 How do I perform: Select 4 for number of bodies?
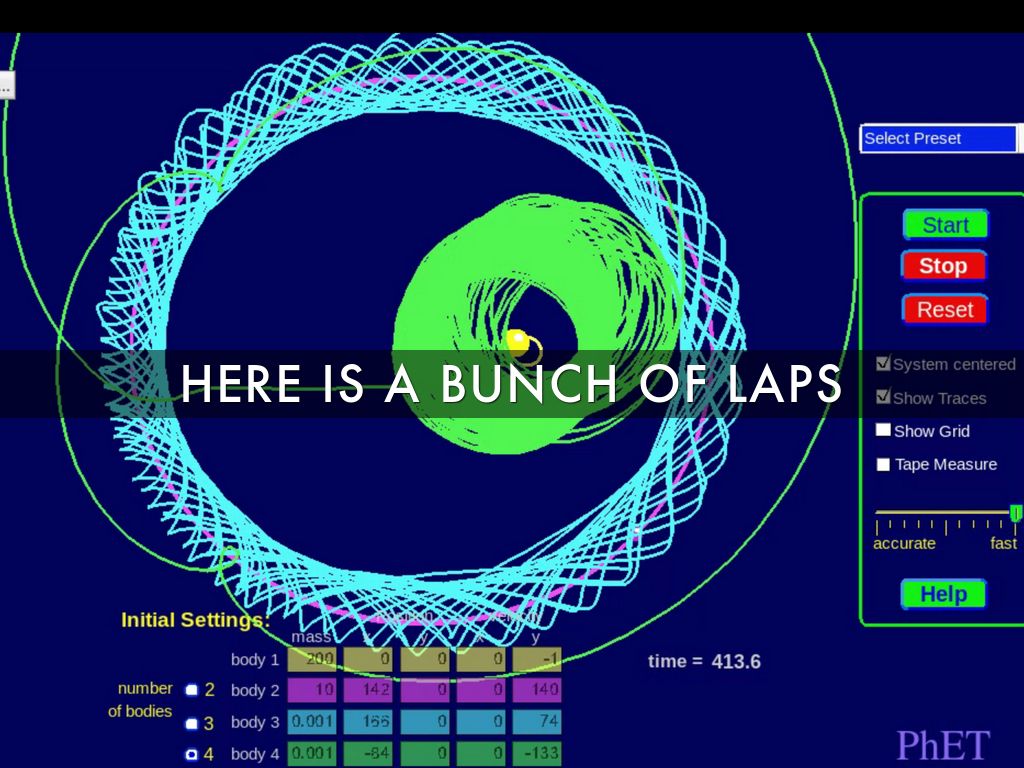pyautogui.click(x=192, y=754)
